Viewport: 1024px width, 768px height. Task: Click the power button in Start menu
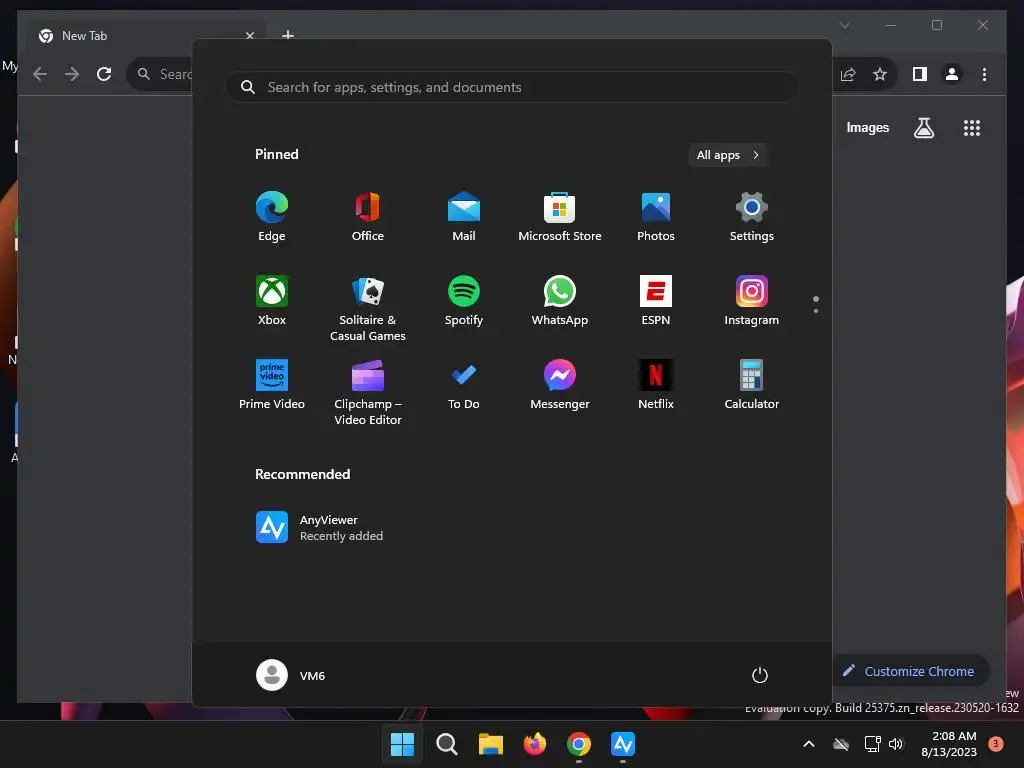(760, 675)
